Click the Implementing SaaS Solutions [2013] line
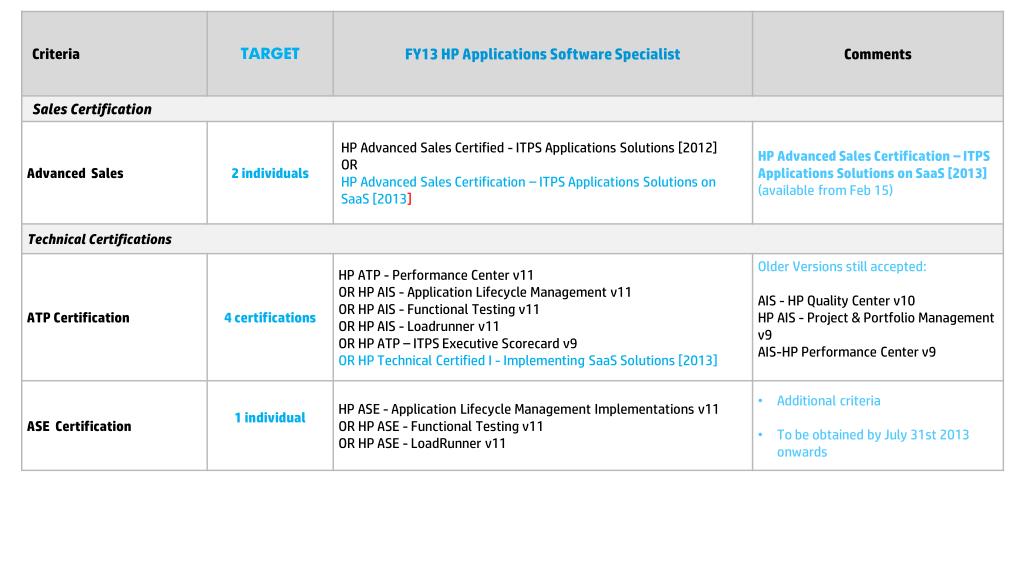The width and height of the screenshot is (1024, 576). [x=528, y=360]
